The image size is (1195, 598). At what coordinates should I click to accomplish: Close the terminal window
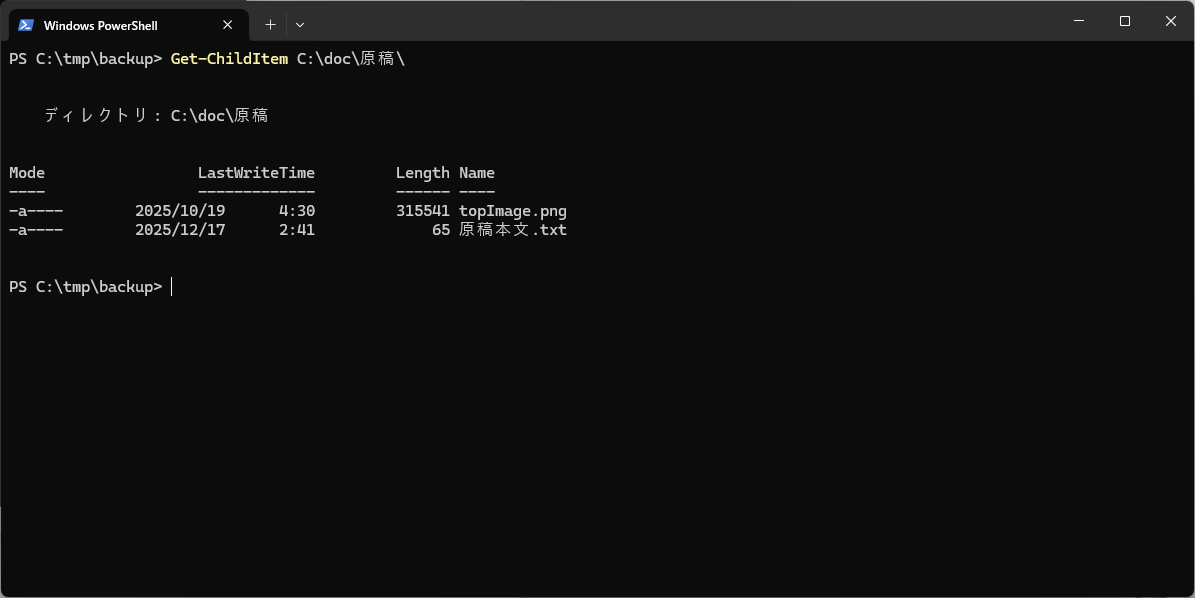point(1171,21)
